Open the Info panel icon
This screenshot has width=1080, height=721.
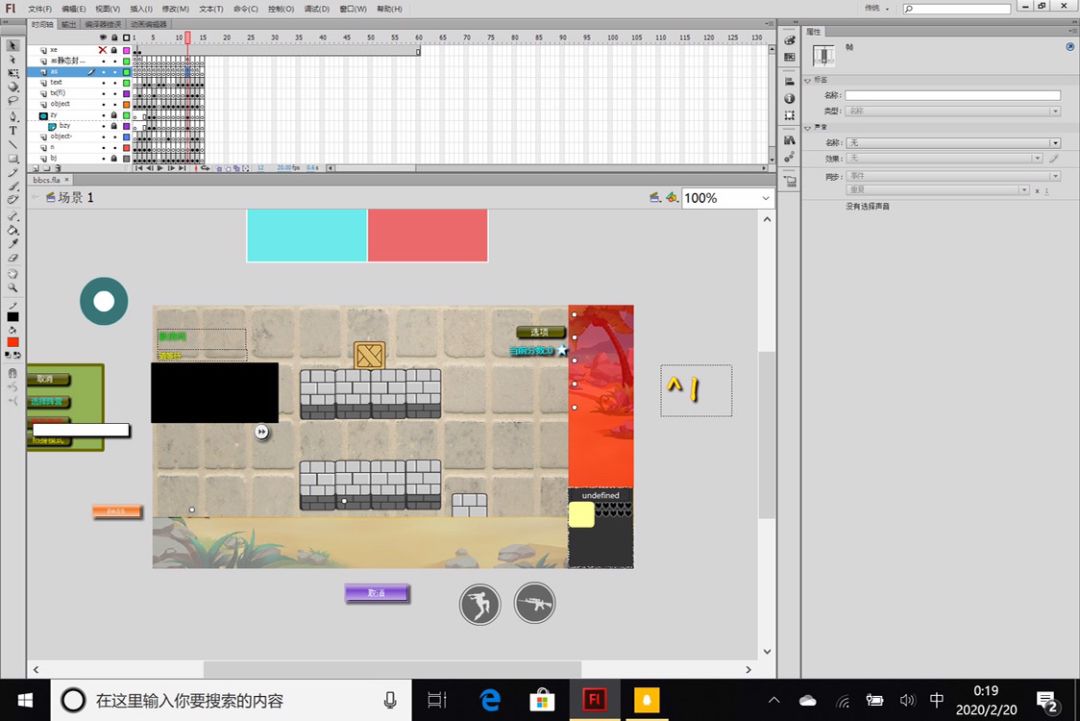[x=789, y=98]
